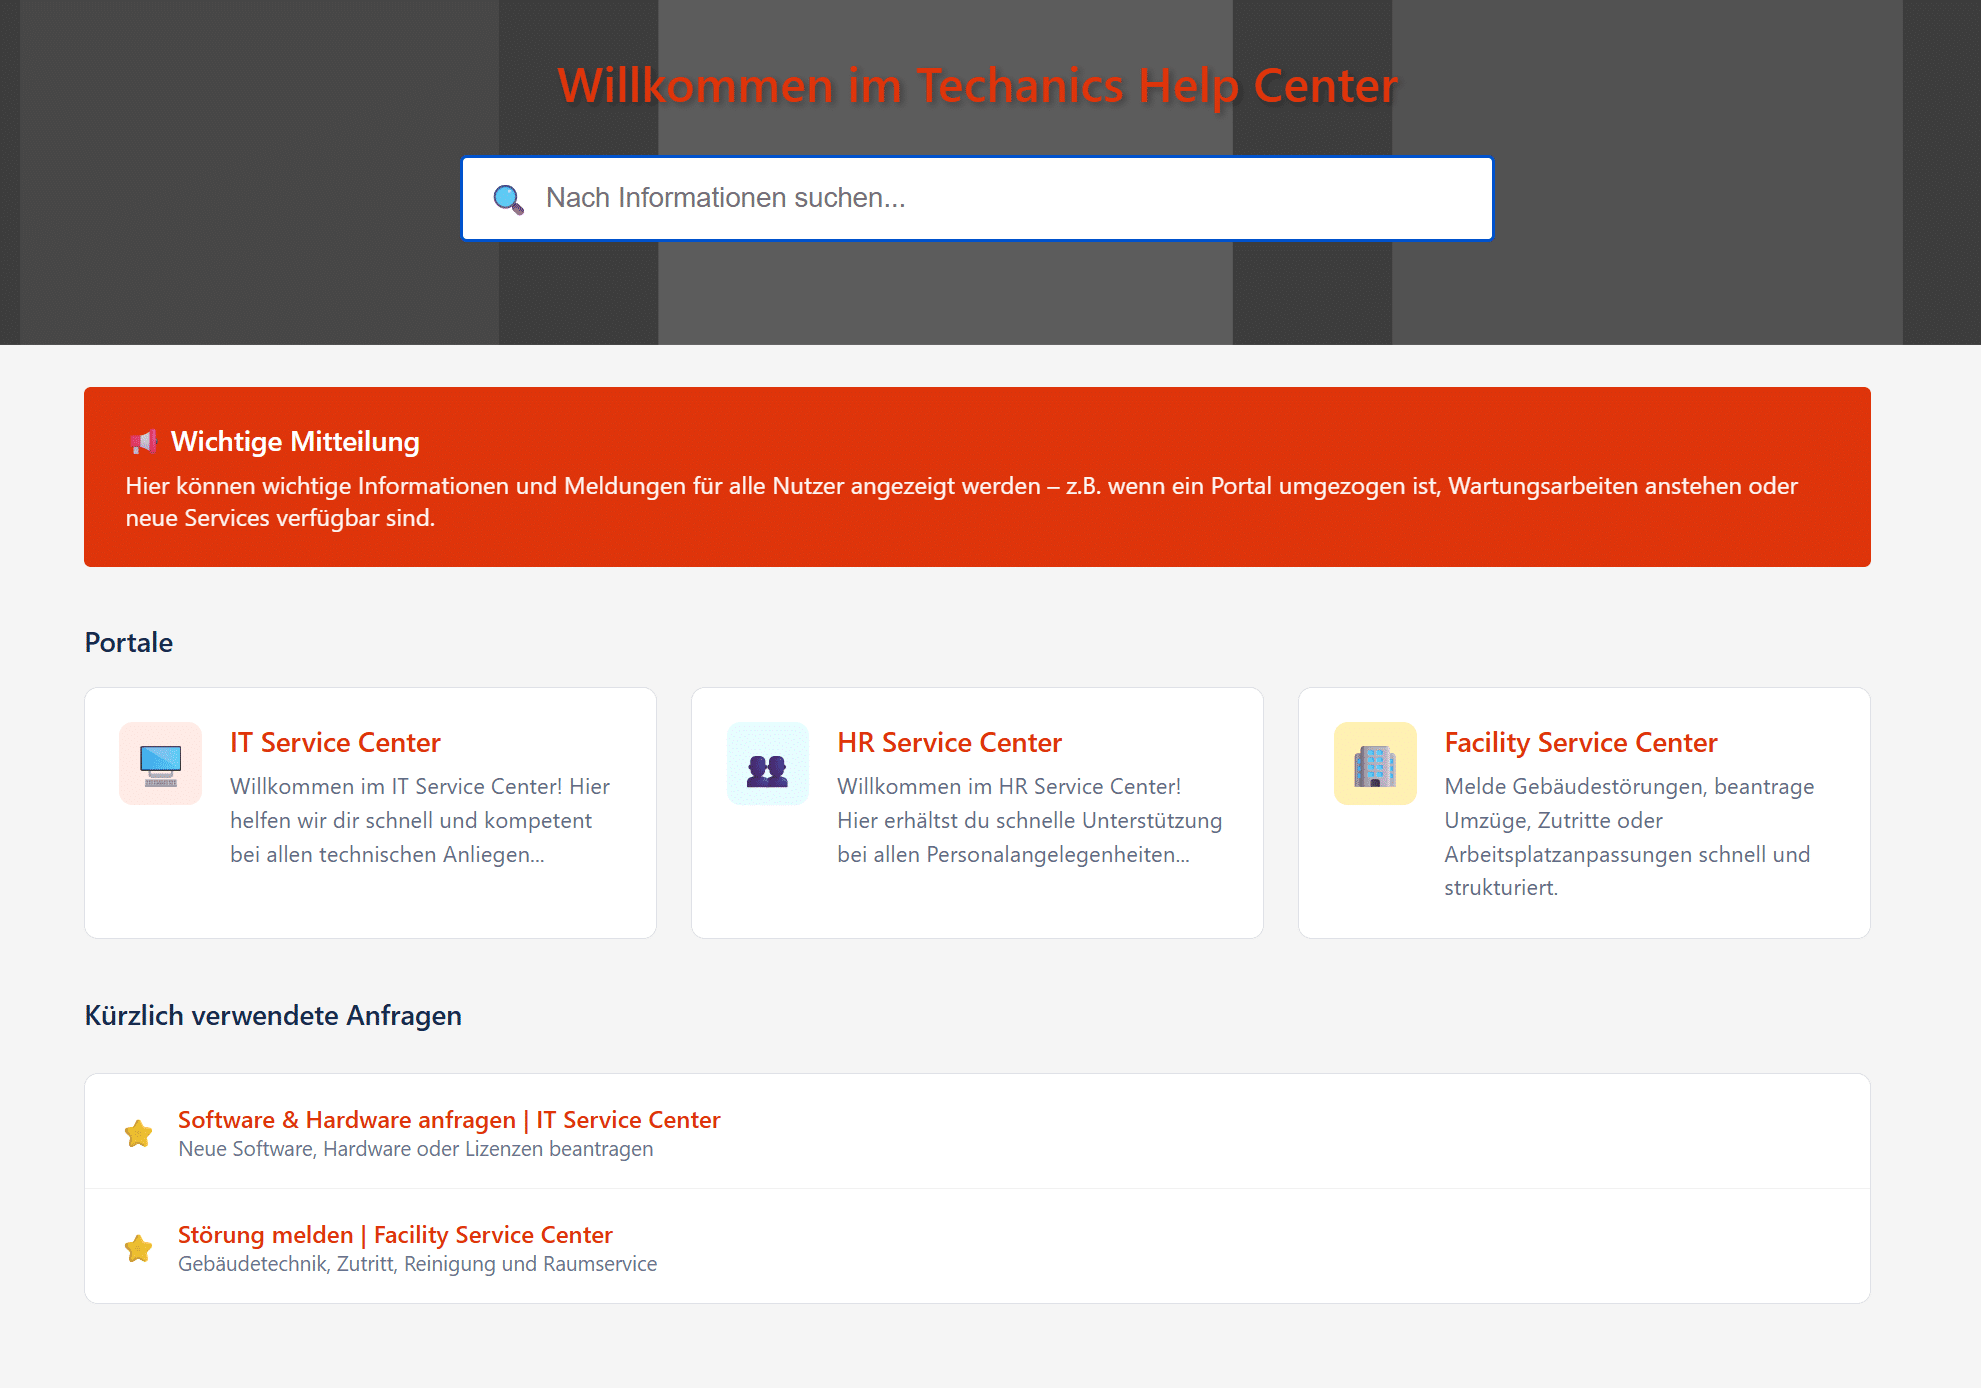This screenshot has width=1981, height=1388.
Task: Click 'Gebäudetechnik, Zutritt, Reinigung und Raumservice' subtitle
Action: pos(417,1264)
